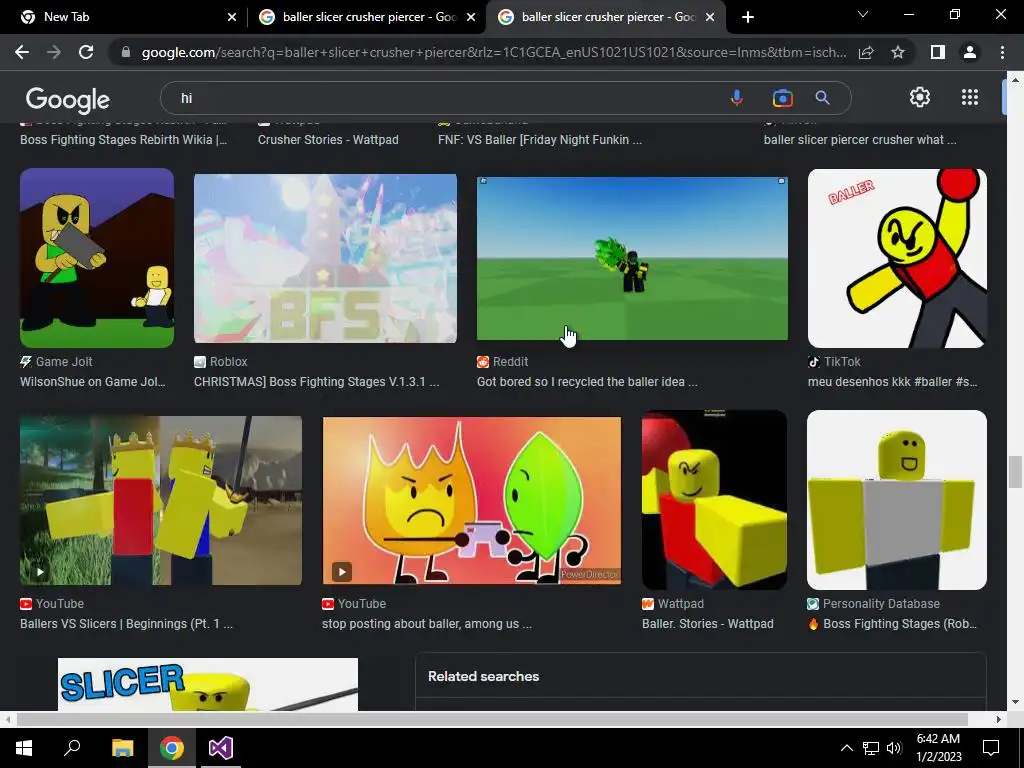Open the tab search chevron
Viewport: 1024px width, 768px height.
pos(863,14)
